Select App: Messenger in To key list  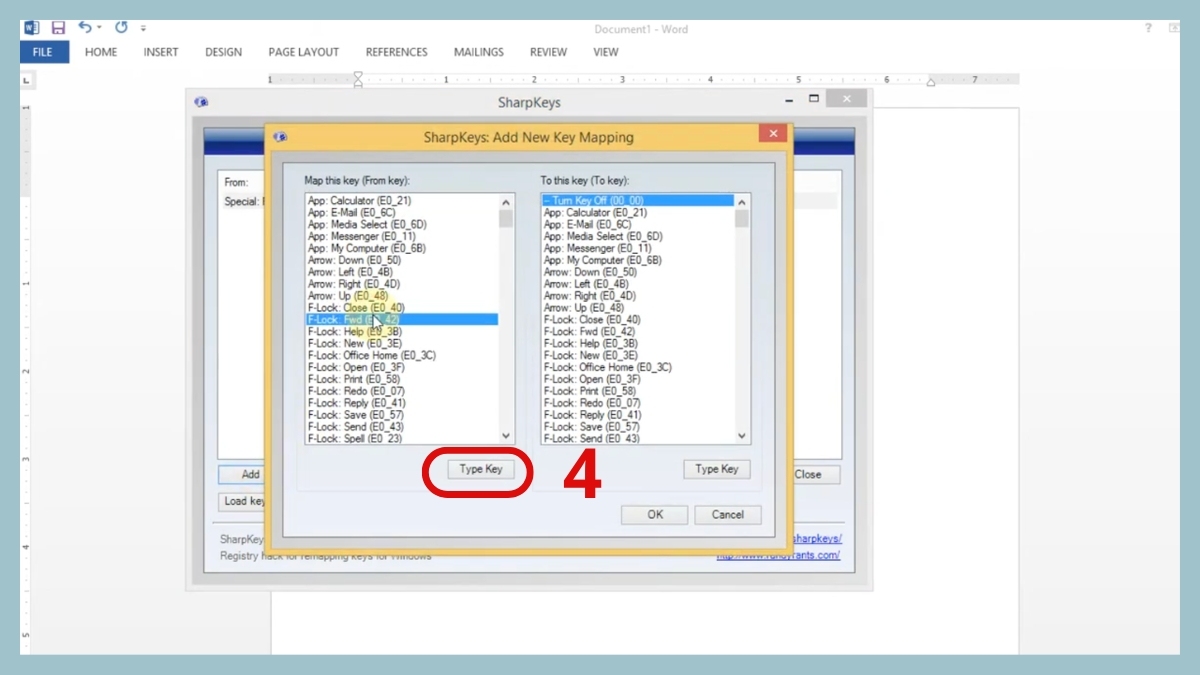[x=638, y=248]
